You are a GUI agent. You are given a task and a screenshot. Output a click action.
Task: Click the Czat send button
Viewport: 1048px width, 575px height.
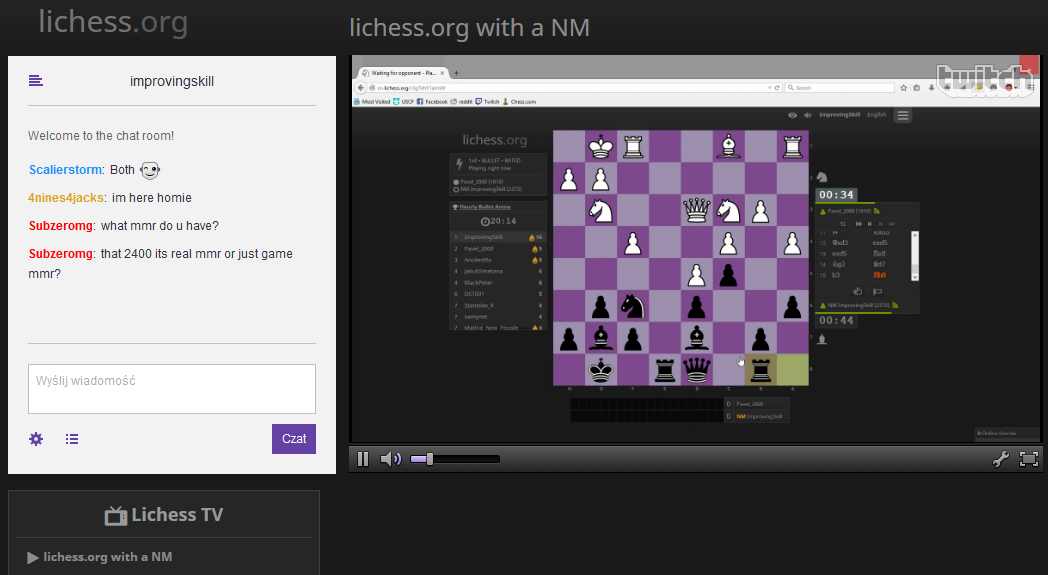tap(294, 439)
